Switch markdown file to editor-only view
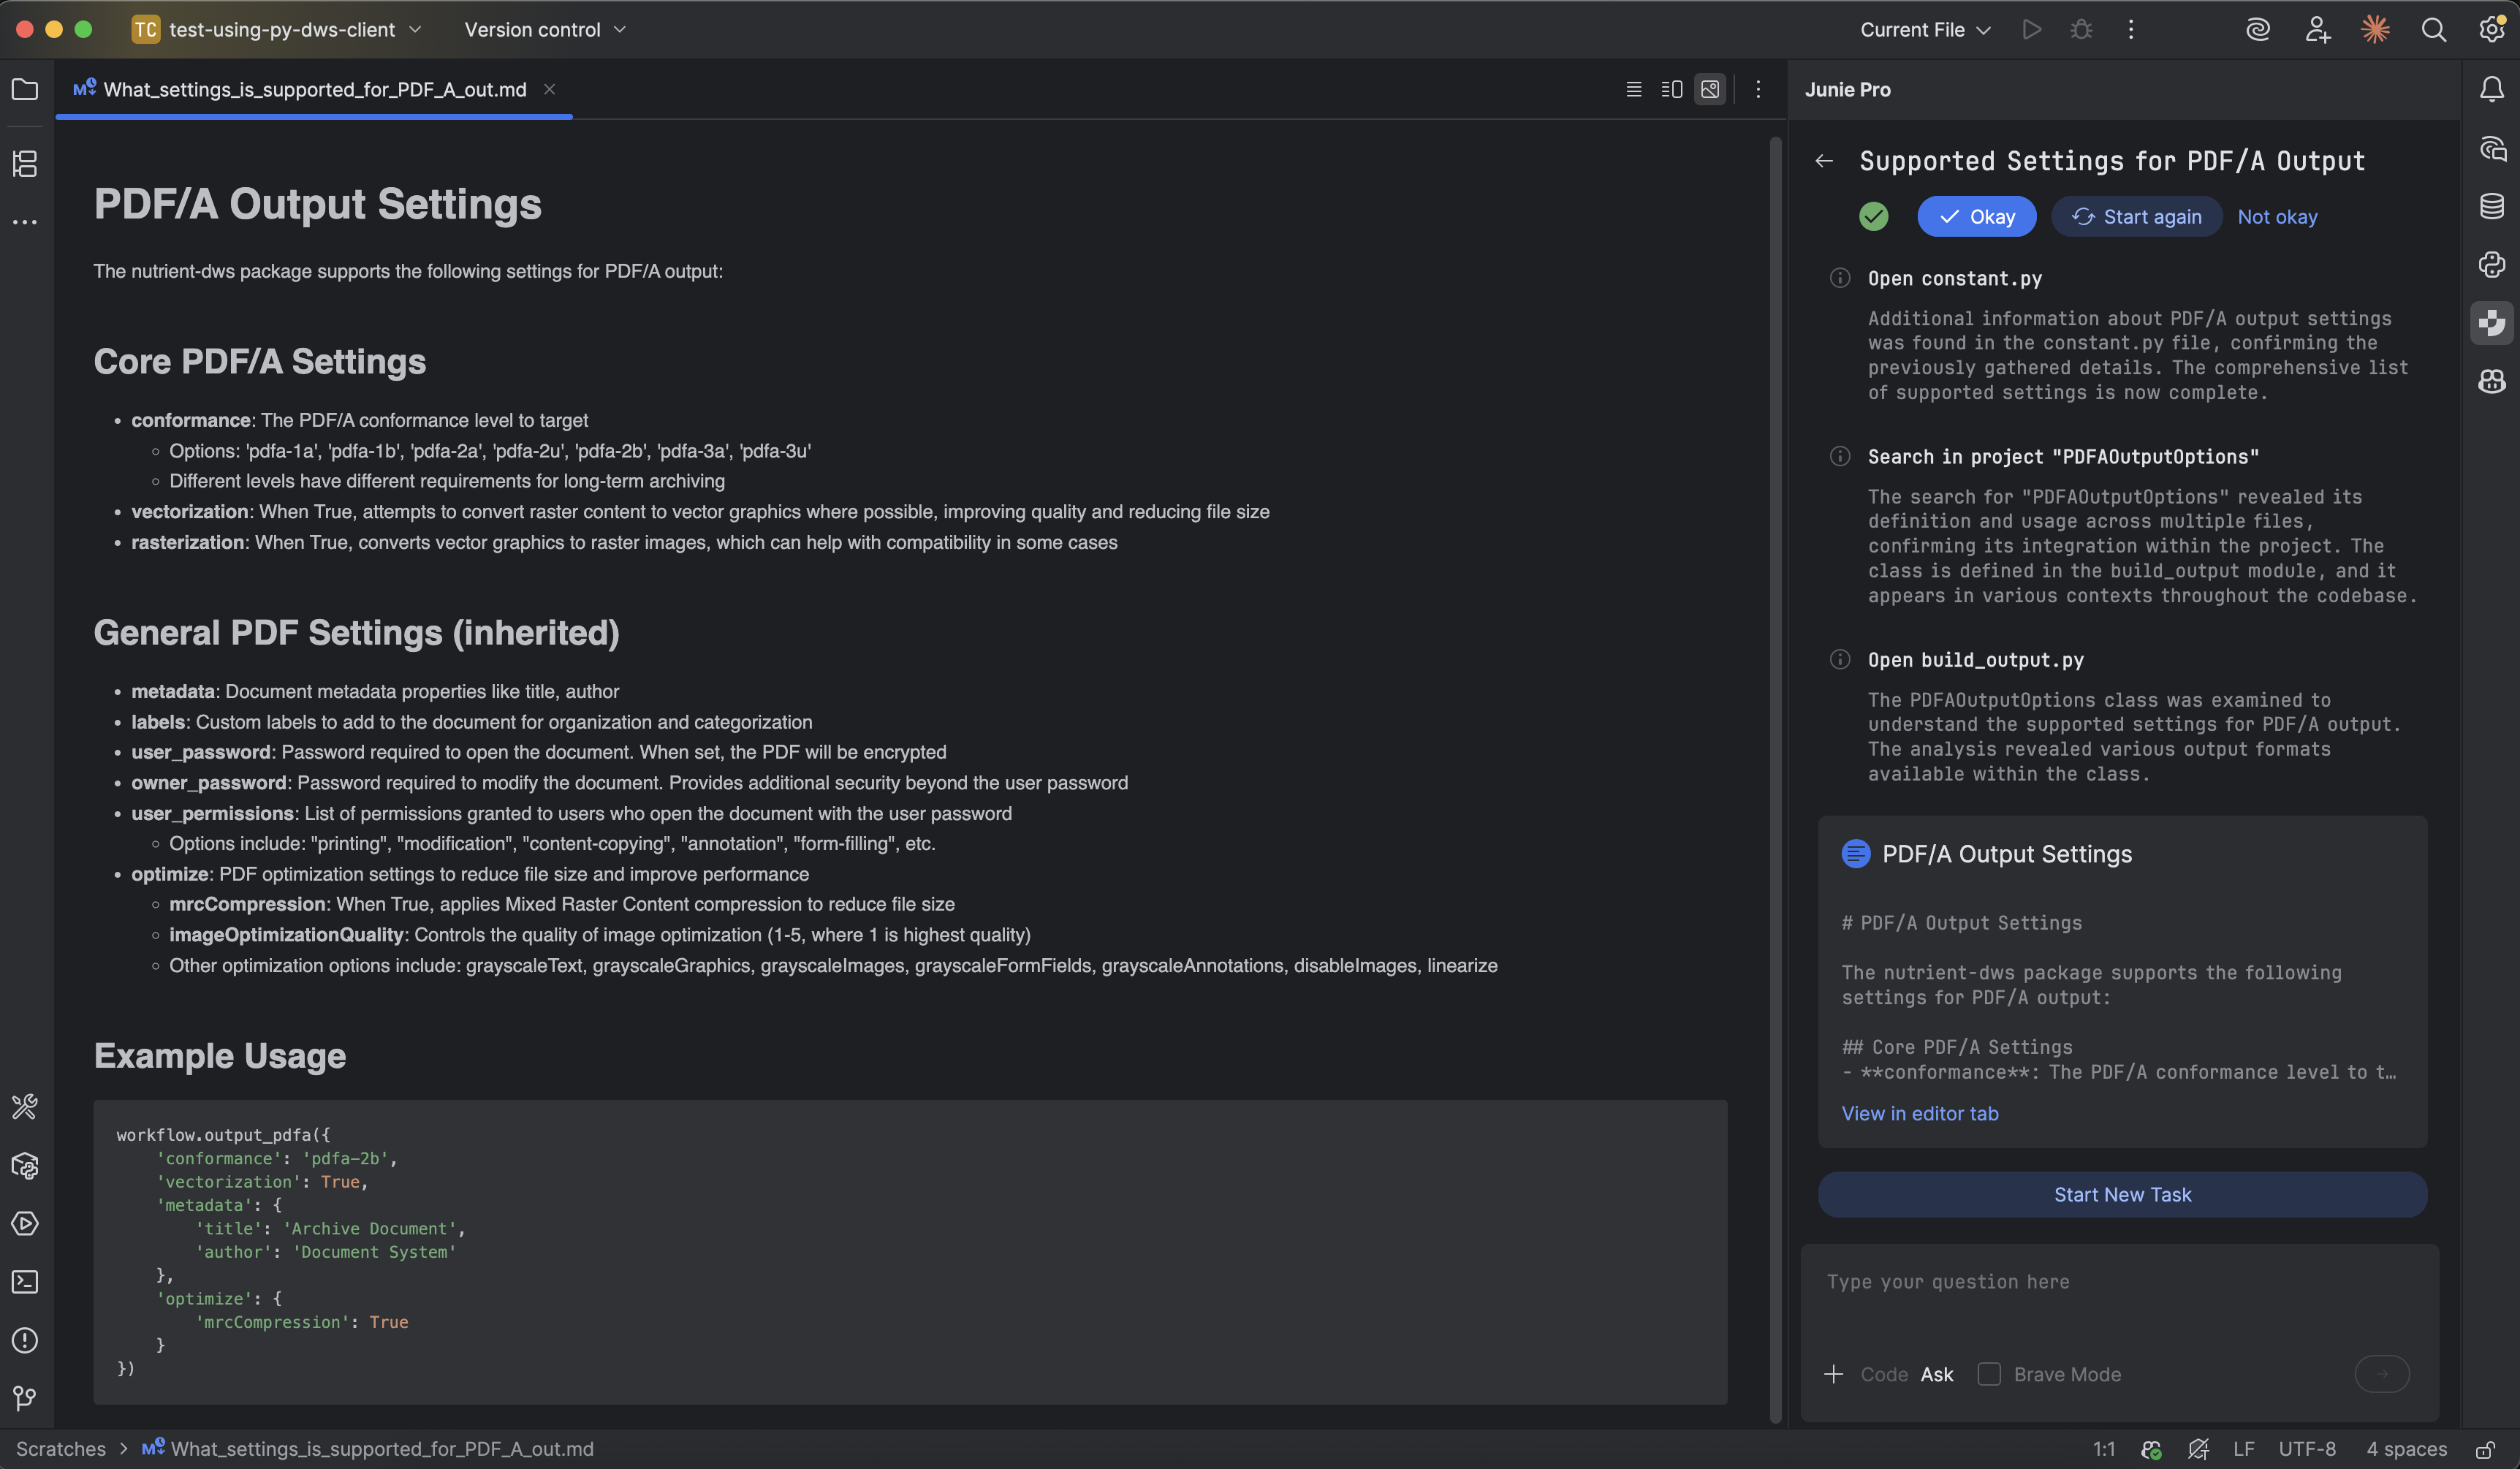 pos(1633,89)
